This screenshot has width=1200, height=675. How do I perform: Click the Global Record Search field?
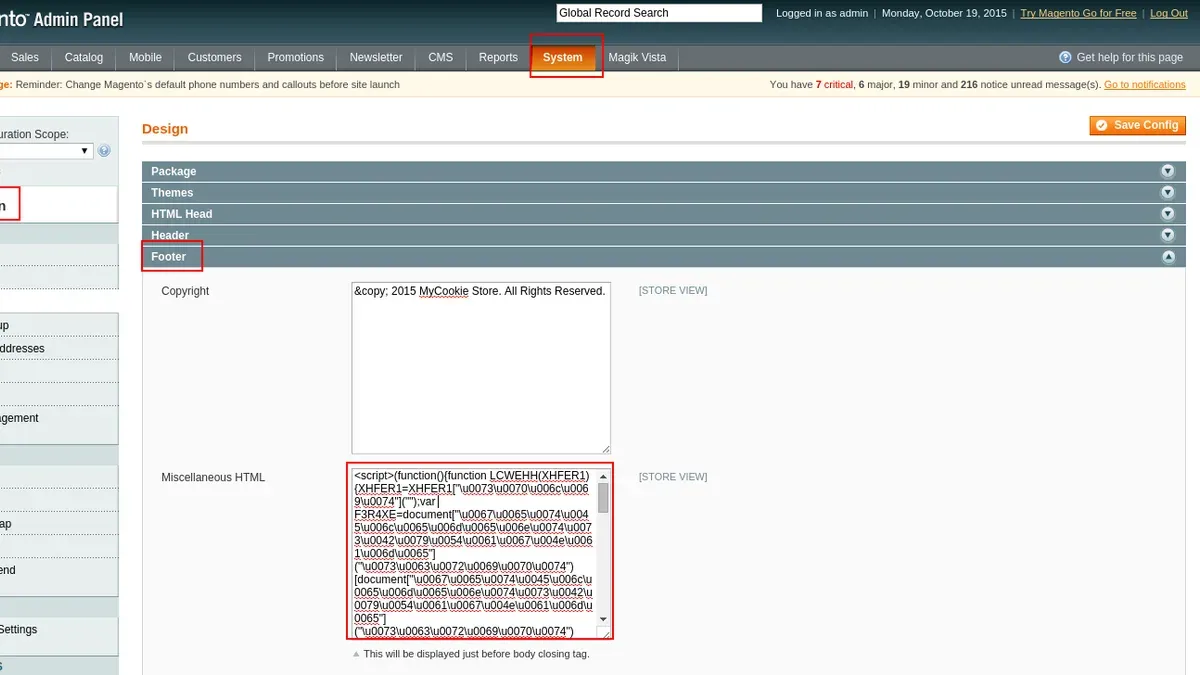pyautogui.click(x=659, y=13)
